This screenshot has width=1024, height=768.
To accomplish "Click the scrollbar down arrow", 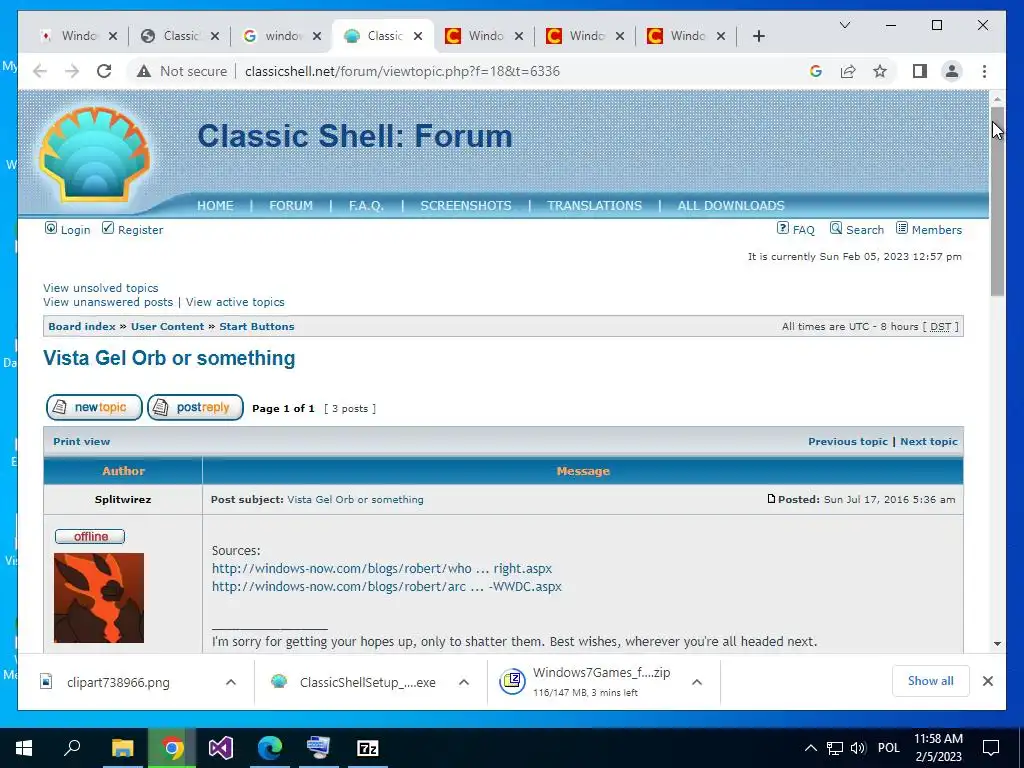I will click(x=997, y=643).
